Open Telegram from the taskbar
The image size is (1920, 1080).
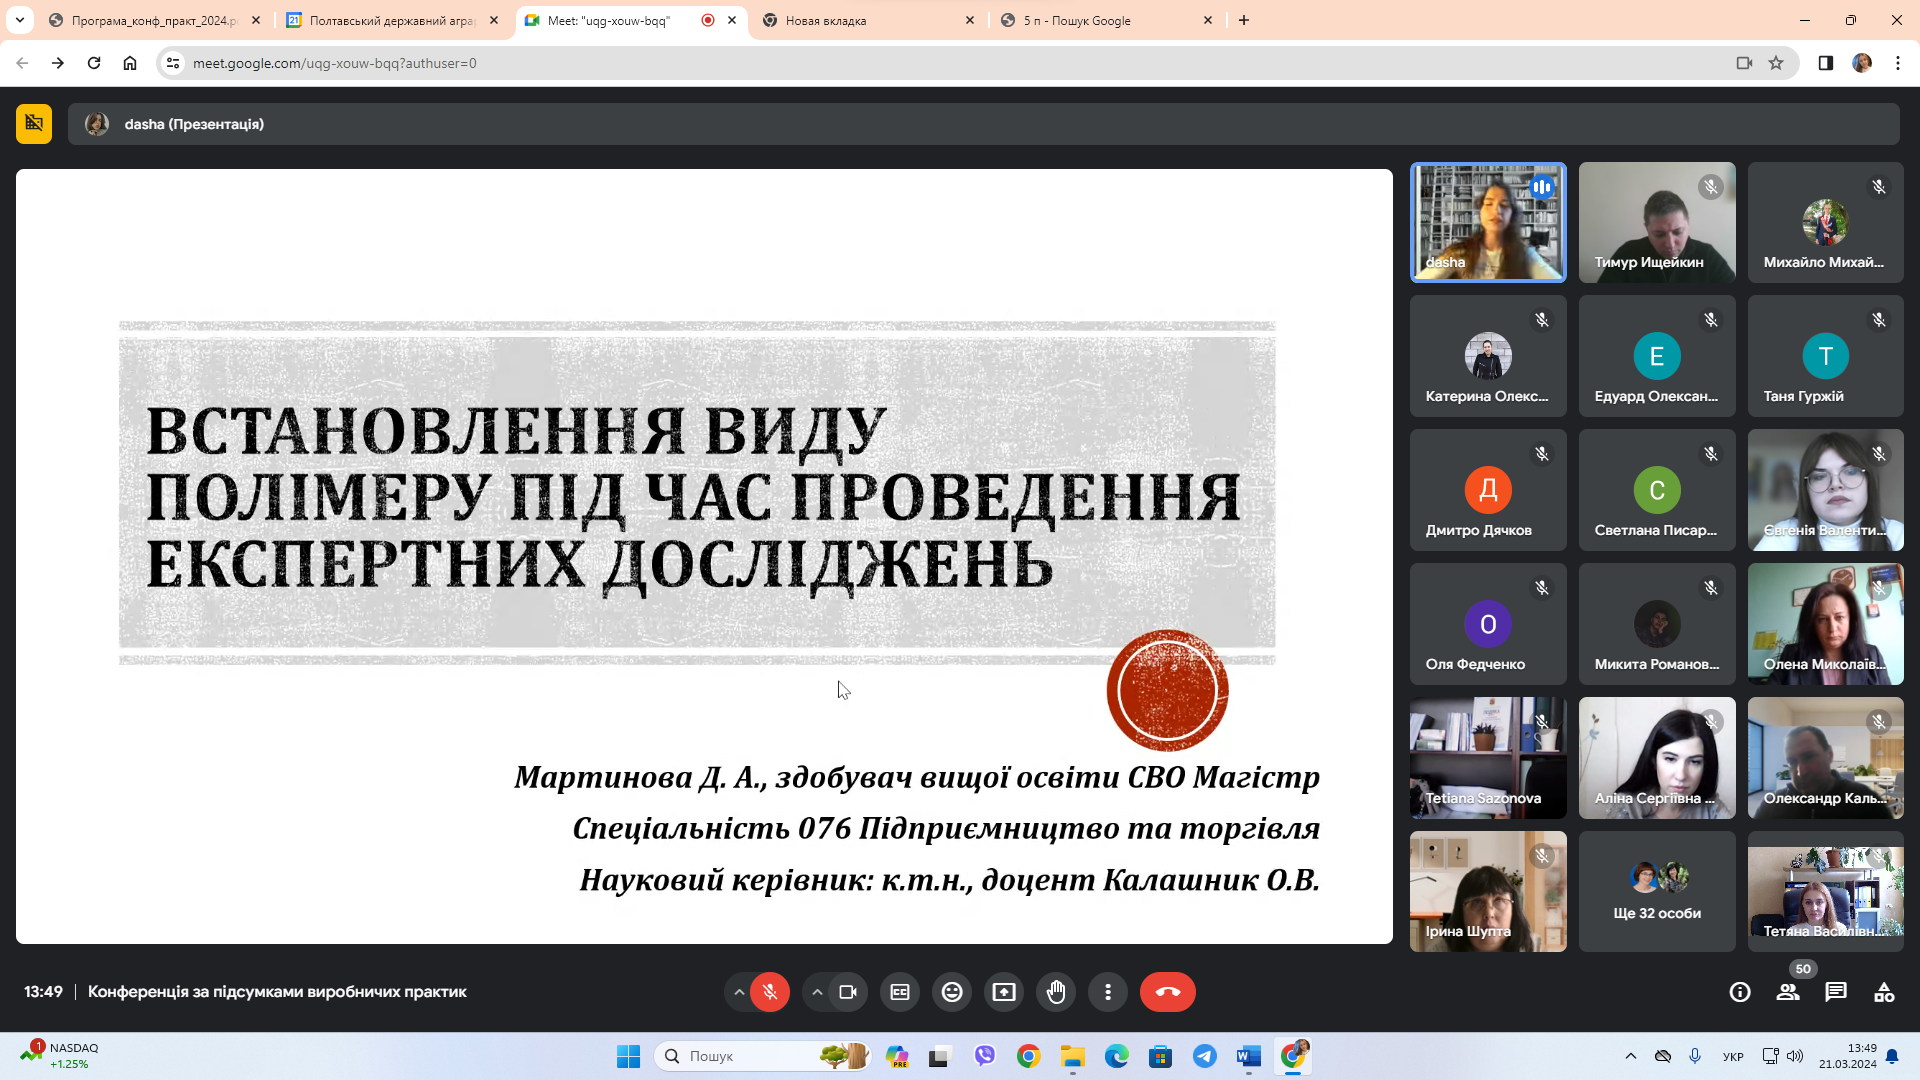click(x=1205, y=1056)
